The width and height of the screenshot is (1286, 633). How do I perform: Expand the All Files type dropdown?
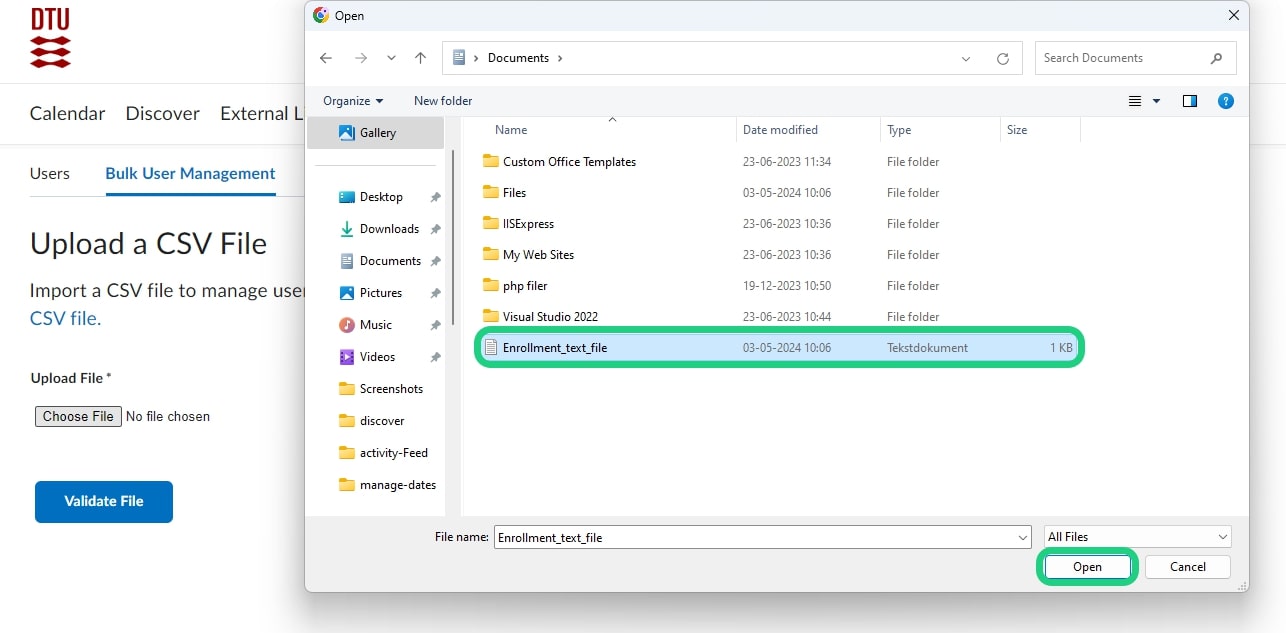(x=1137, y=537)
